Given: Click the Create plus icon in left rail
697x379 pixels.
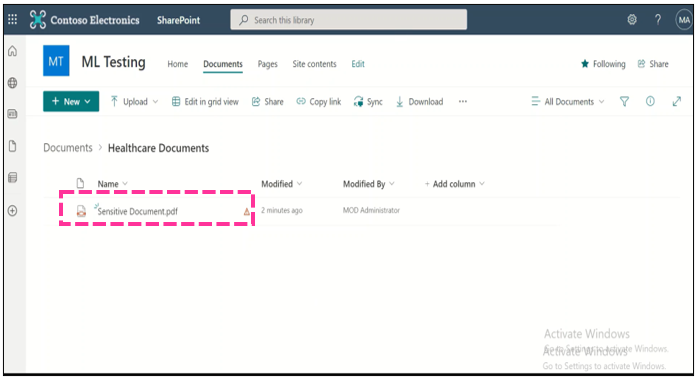Looking at the screenshot, I should coord(12,211).
